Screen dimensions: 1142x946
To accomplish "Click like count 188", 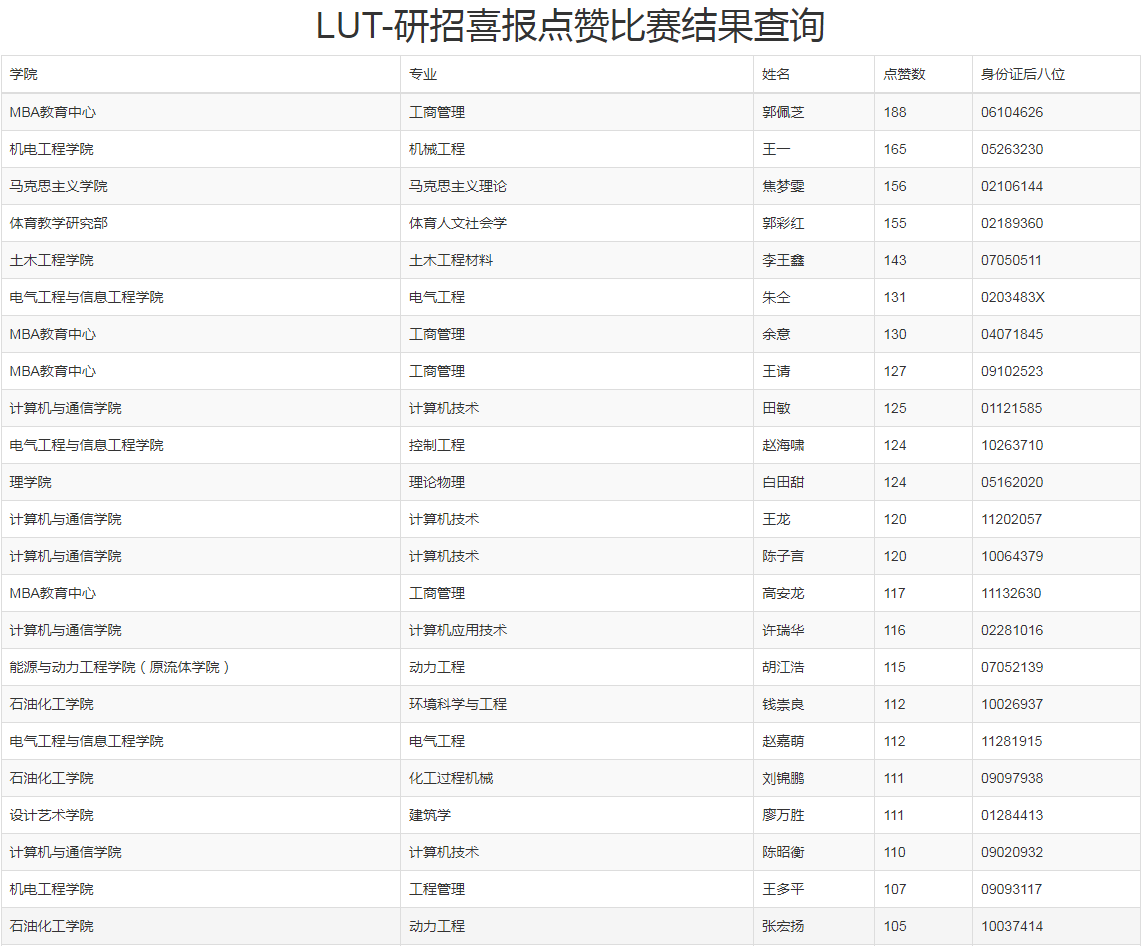I will click(x=894, y=112).
